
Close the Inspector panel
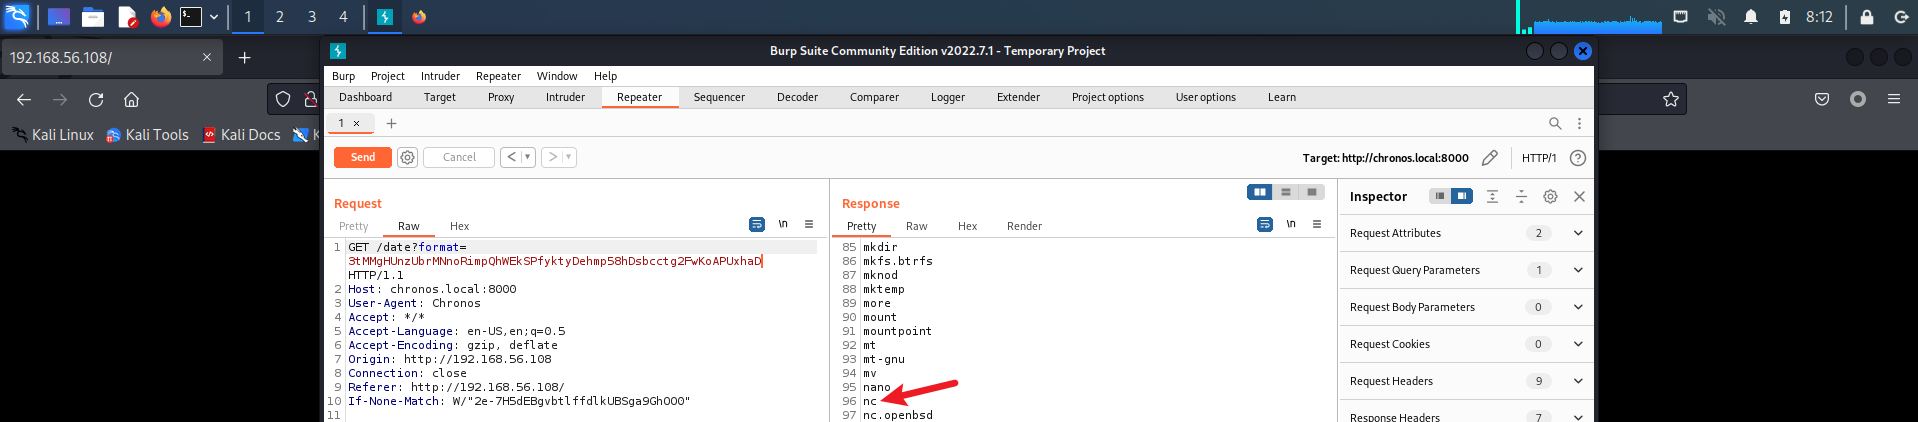(1579, 196)
